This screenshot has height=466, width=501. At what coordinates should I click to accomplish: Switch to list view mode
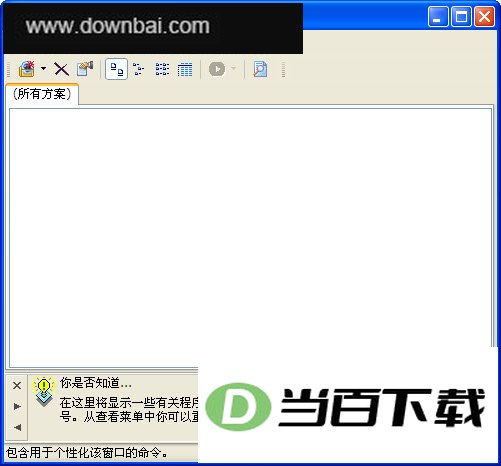point(162,69)
